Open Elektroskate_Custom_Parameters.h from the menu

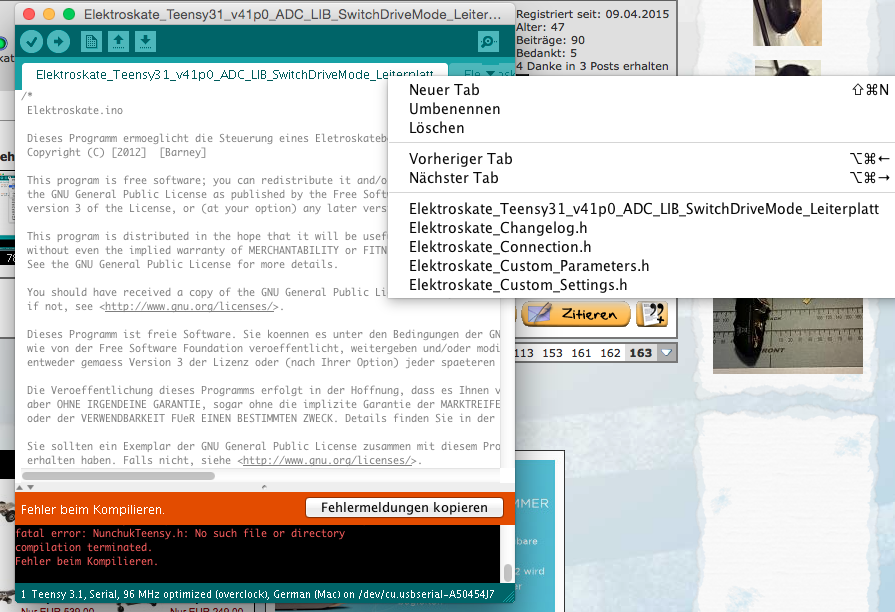click(x=642, y=265)
